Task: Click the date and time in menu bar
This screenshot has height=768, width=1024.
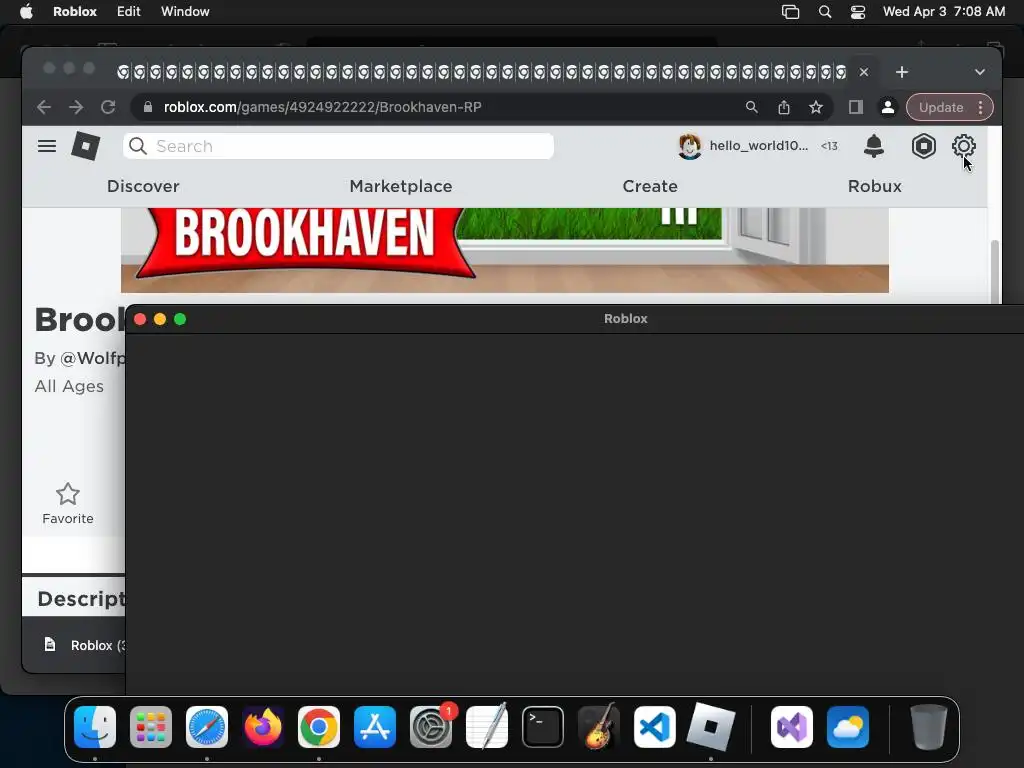Action: [944, 12]
